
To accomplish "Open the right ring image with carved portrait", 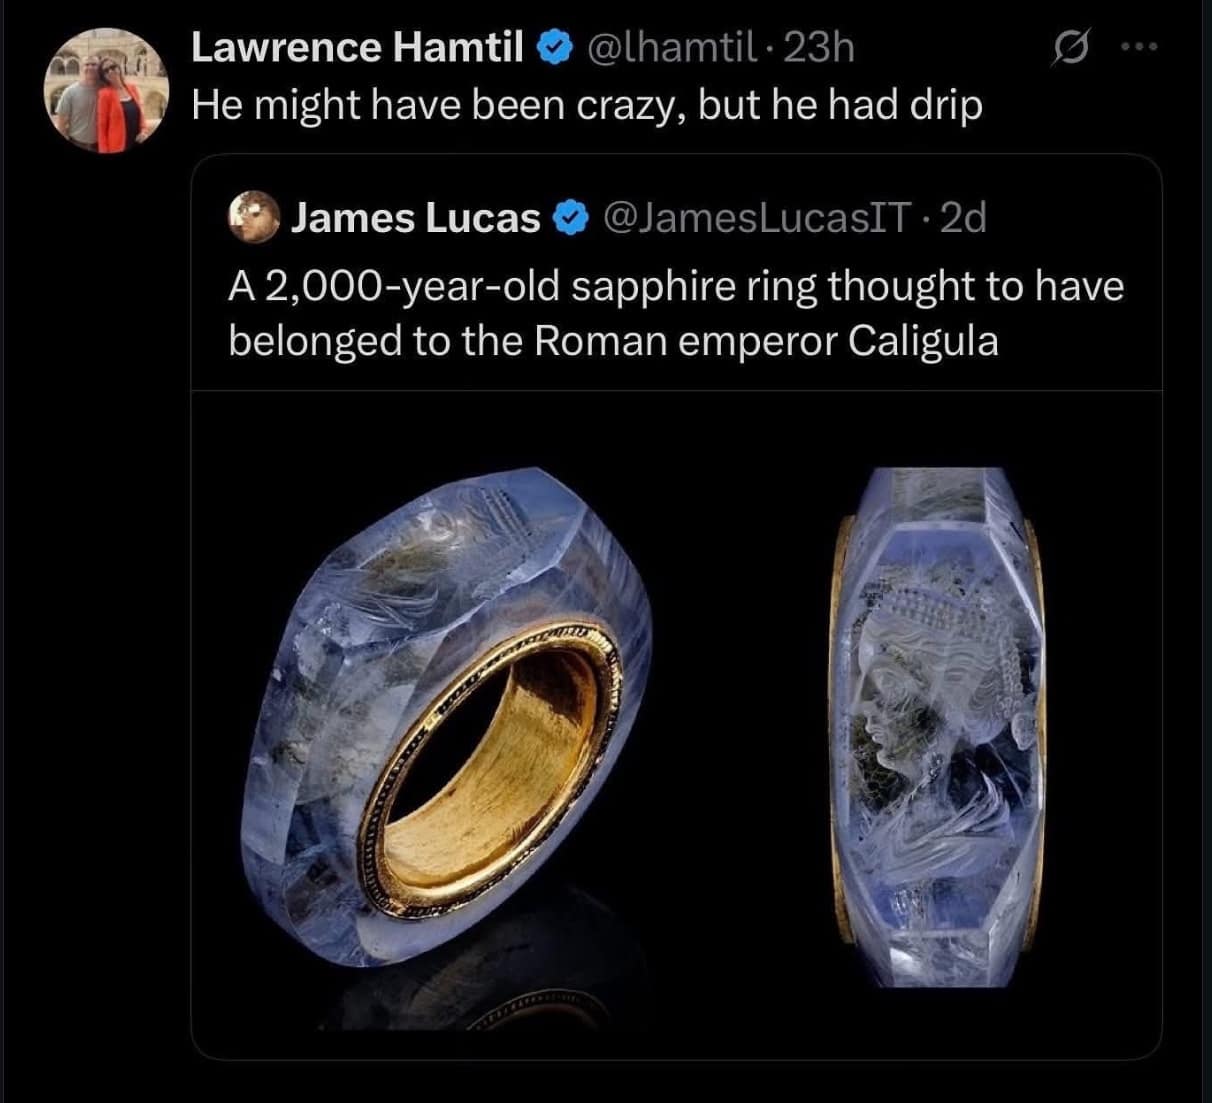I will (x=938, y=725).
